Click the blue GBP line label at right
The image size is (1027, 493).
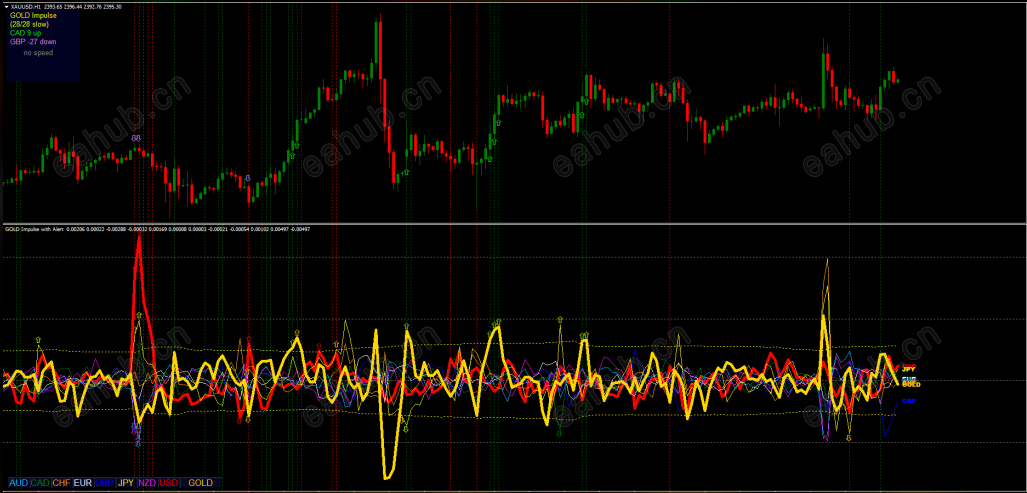(x=909, y=401)
